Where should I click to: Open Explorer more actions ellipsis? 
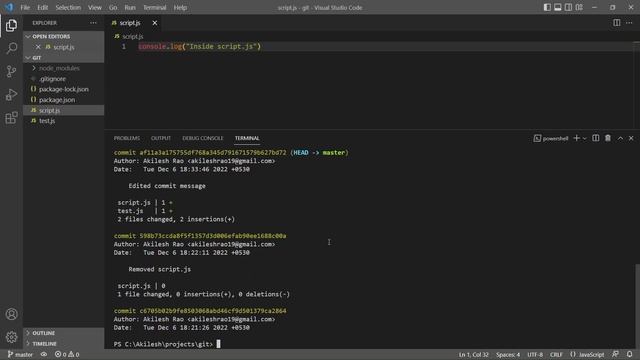[93, 23]
